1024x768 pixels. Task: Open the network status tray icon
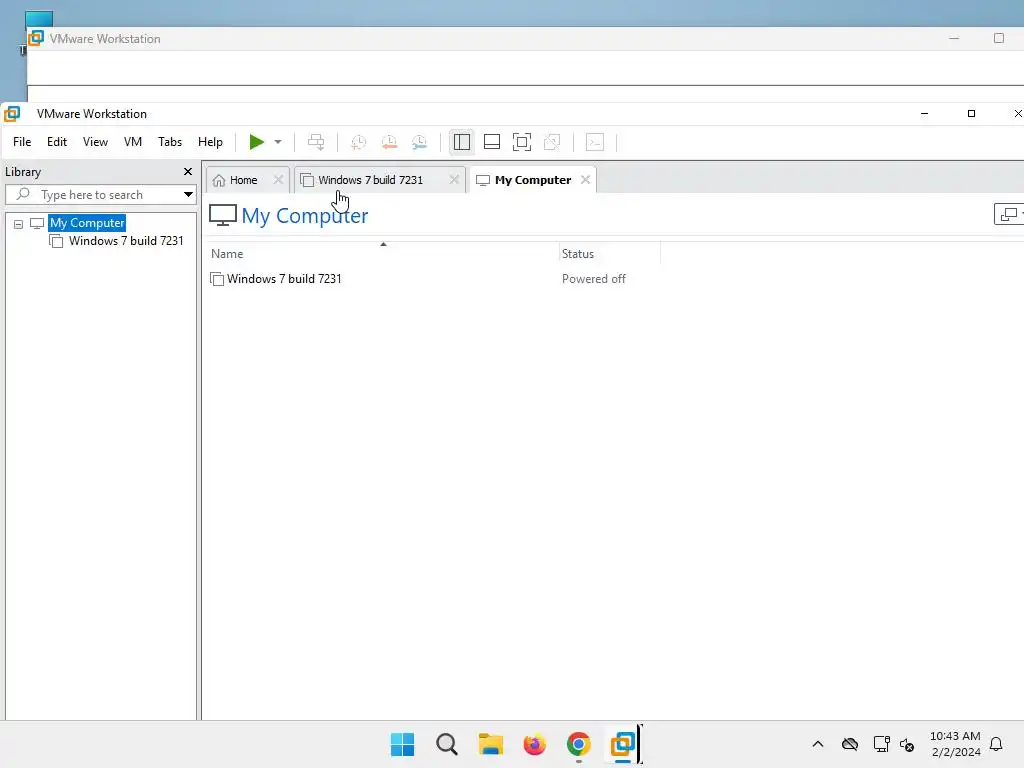coord(882,744)
